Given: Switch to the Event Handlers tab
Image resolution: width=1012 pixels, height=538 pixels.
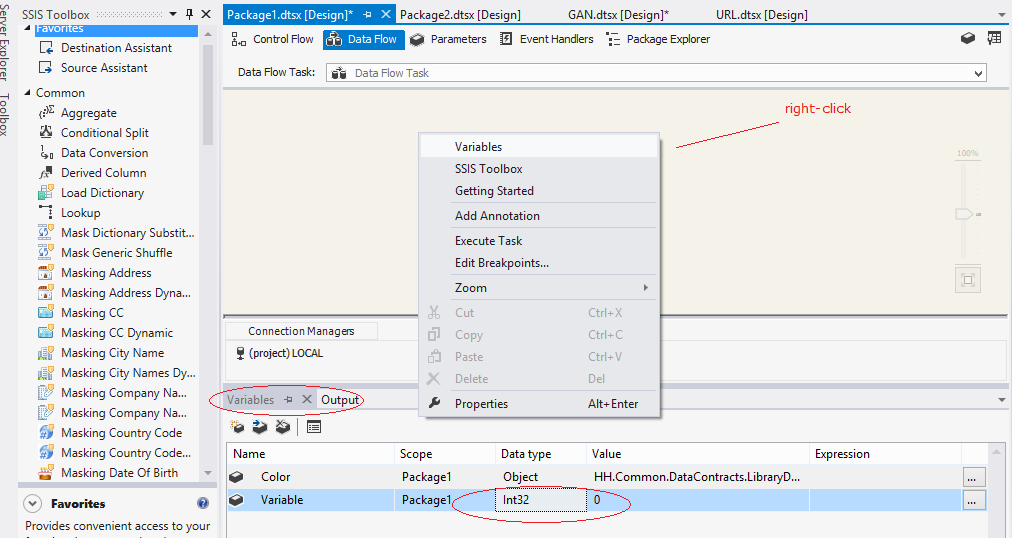Looking at the screenshot, I should pyautogui.click(x=547, y=39).
